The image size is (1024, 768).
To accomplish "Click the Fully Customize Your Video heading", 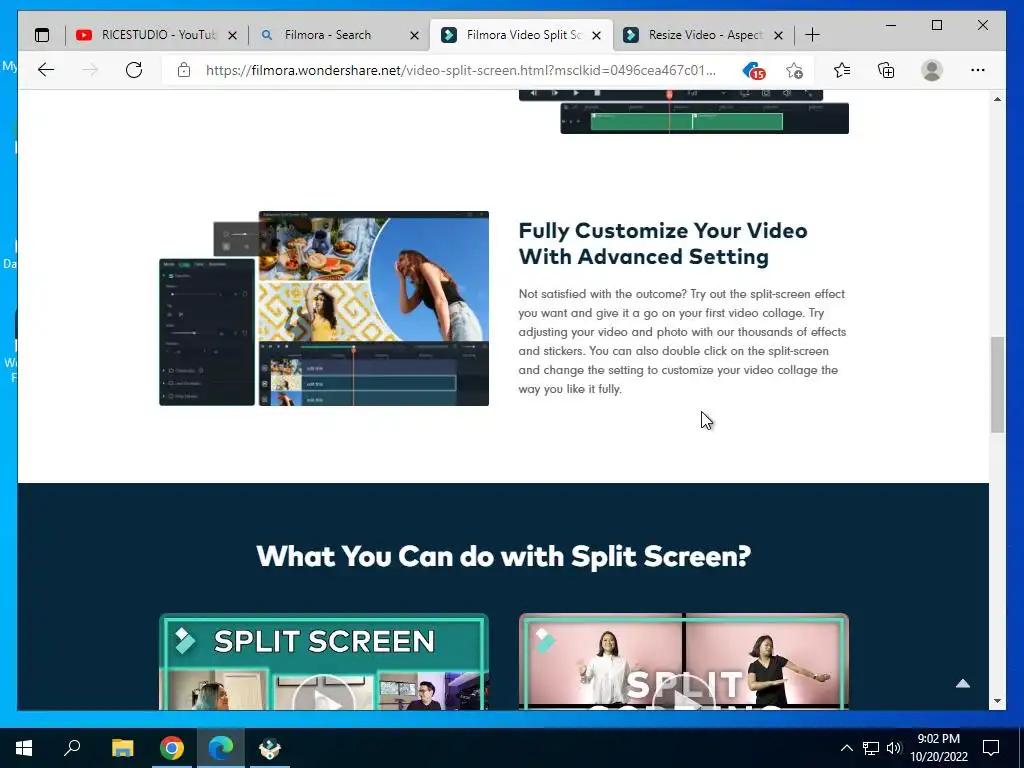I will tap(663, 244).
